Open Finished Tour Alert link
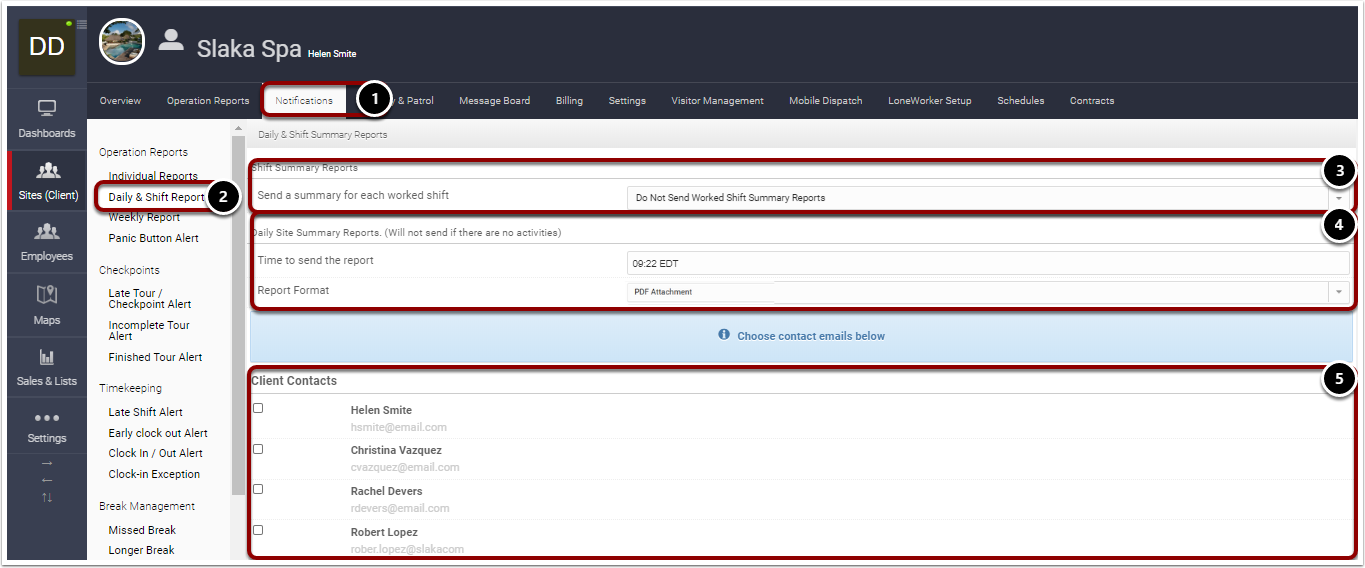 (155, 357)
